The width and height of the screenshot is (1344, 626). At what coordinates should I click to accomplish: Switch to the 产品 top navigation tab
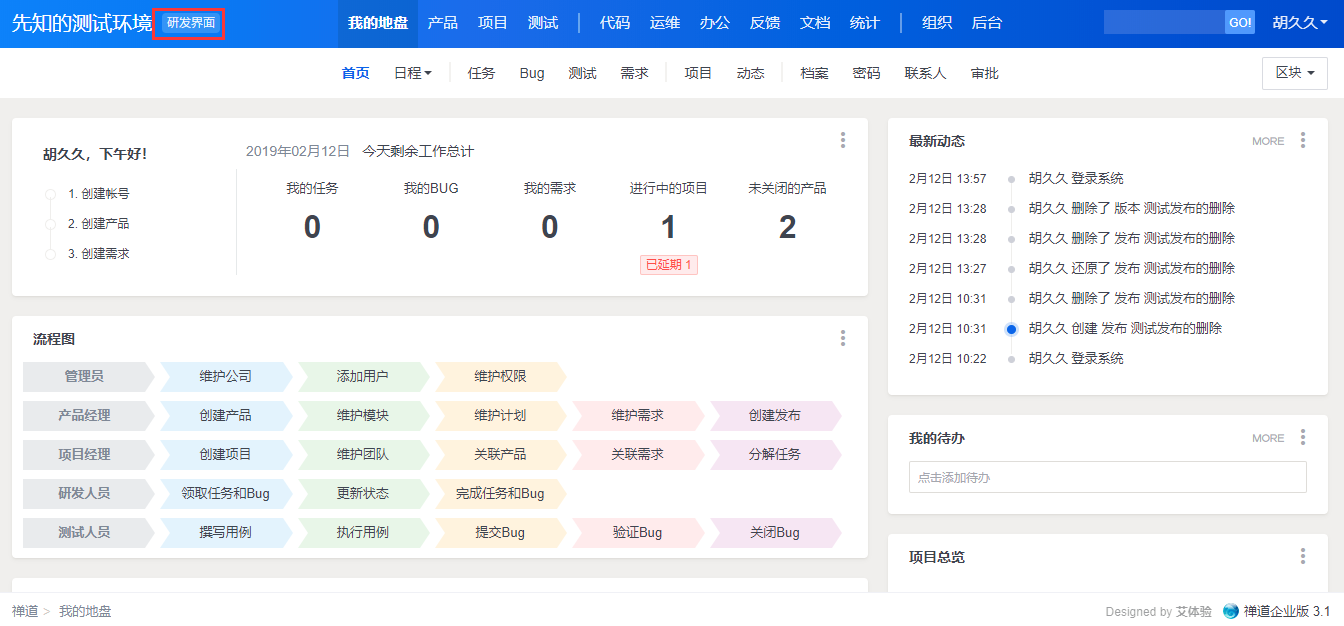click(x=443, y=23)
